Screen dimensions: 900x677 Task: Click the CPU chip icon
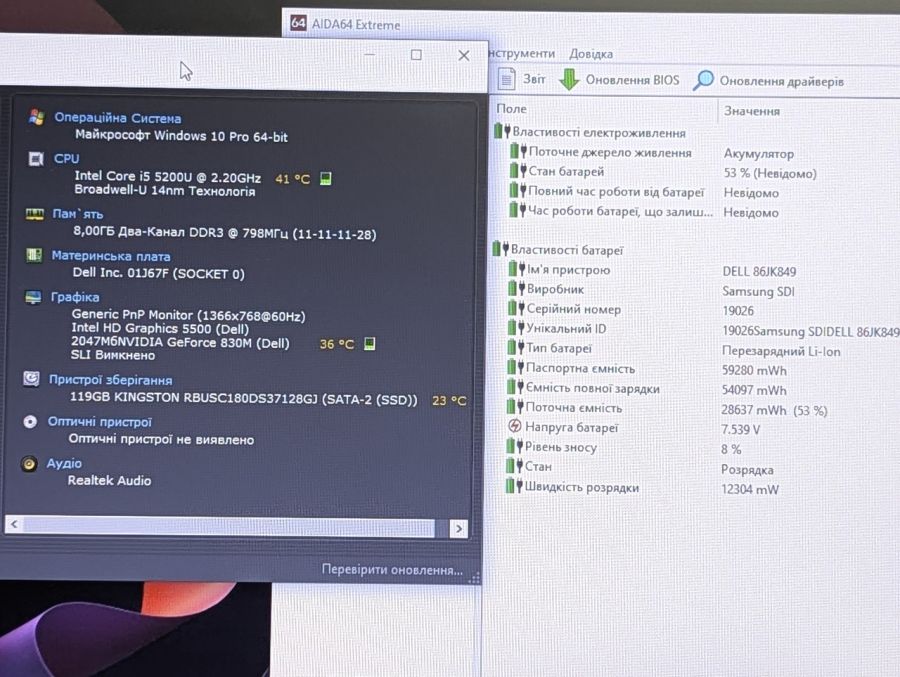pos(36,158)
